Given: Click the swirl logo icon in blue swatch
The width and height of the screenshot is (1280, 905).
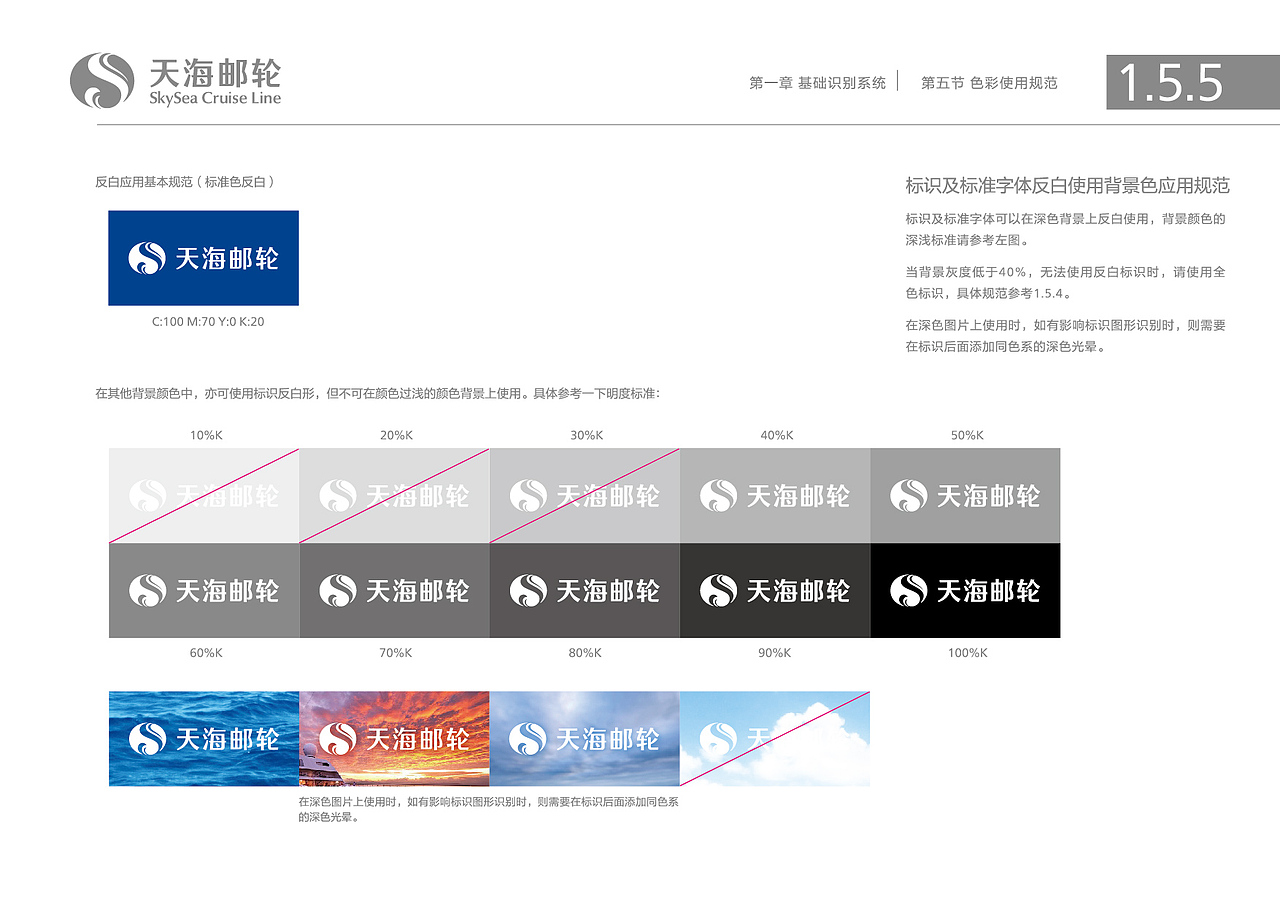Looking at the screenshot, I should [147, 258].
